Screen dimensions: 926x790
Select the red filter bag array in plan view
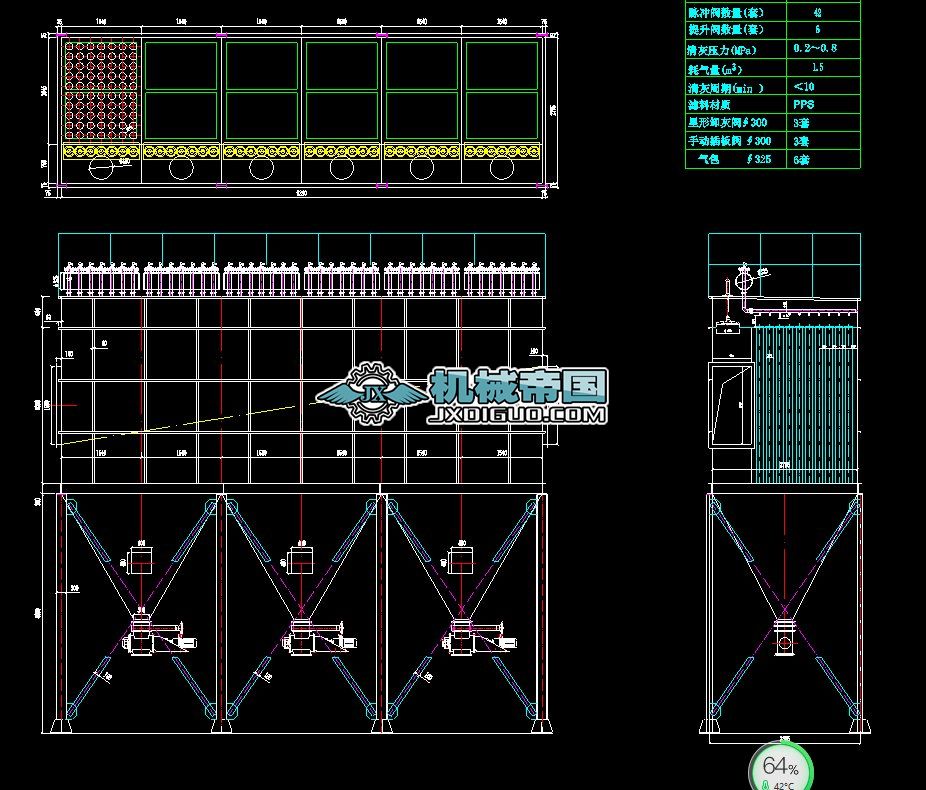coord(101,90)
